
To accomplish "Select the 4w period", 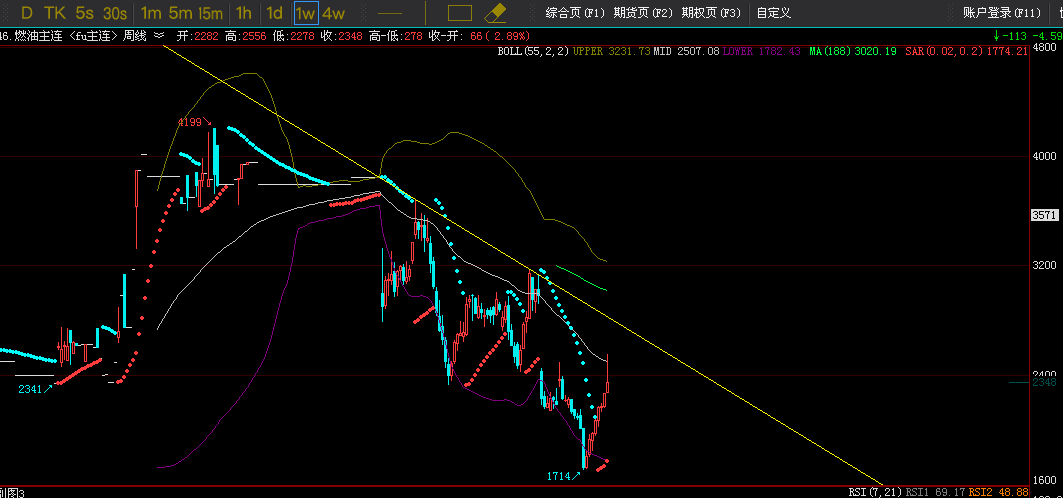I will tap(333, 13).
